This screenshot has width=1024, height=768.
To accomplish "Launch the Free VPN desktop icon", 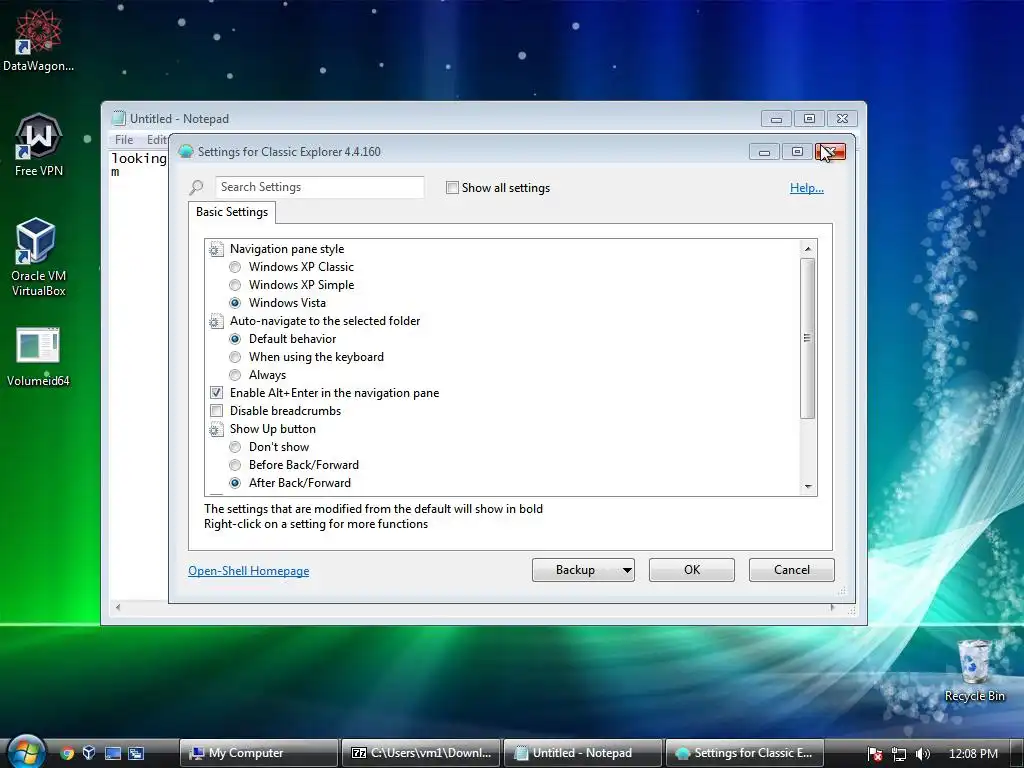I will point(38,145).
